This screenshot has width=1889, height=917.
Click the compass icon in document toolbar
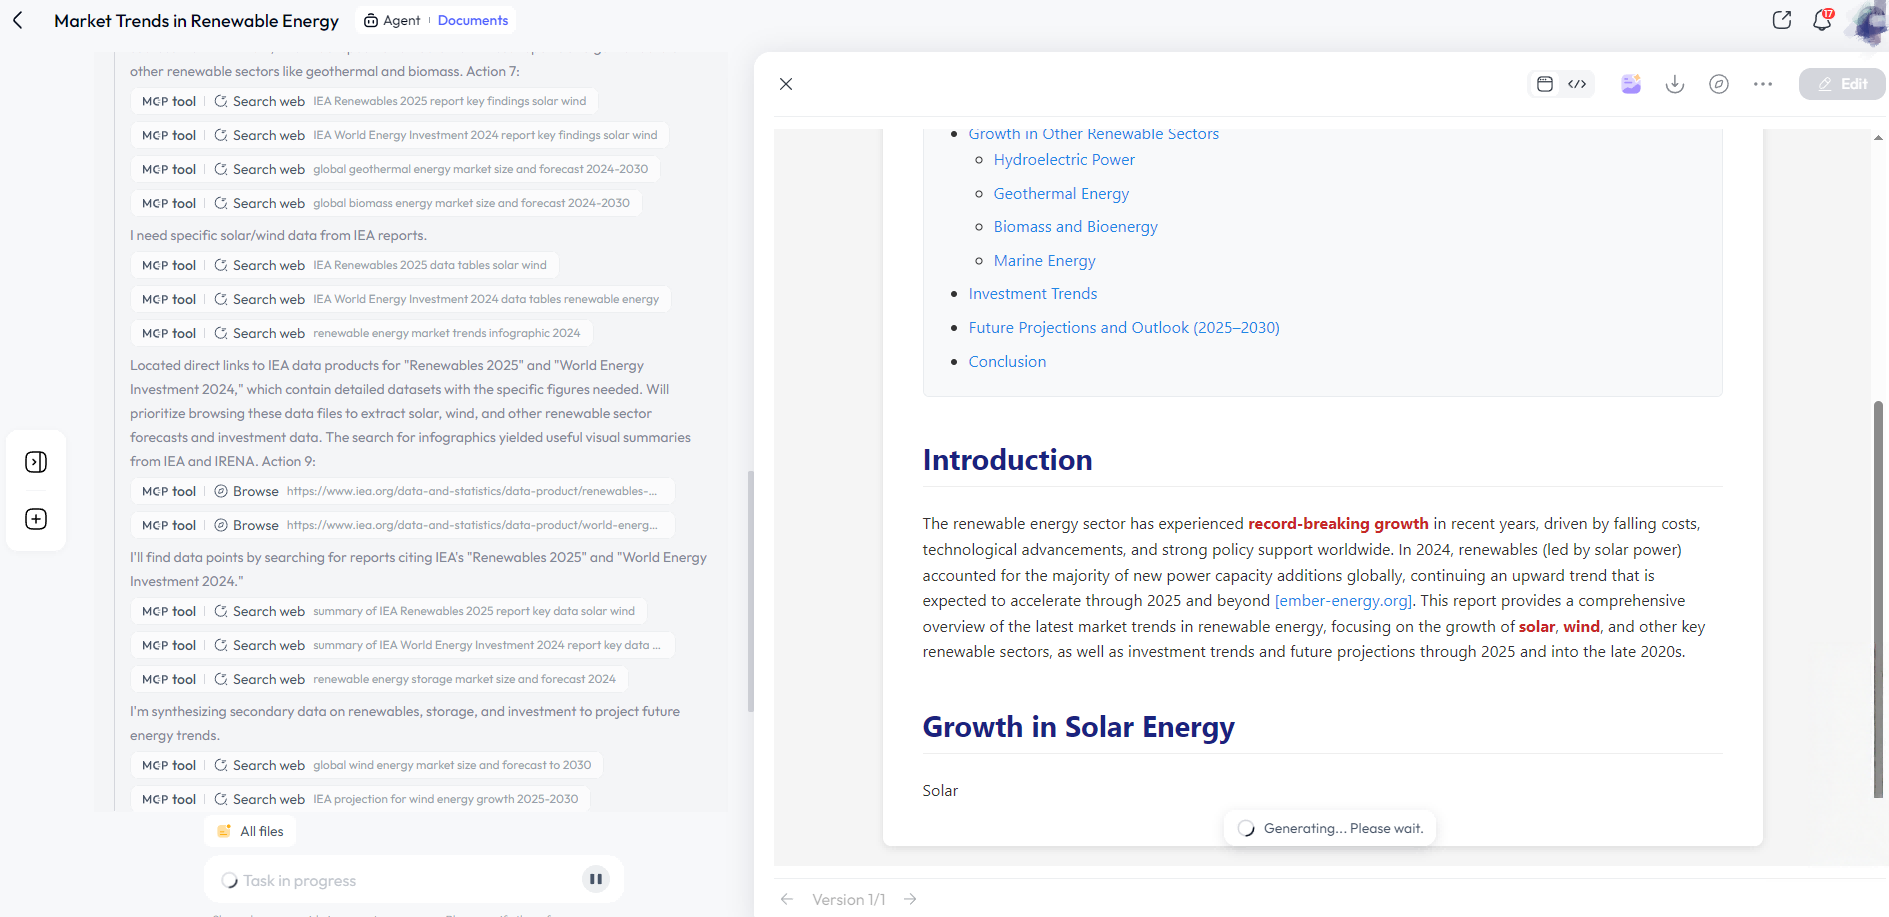tap(1719, 84)
